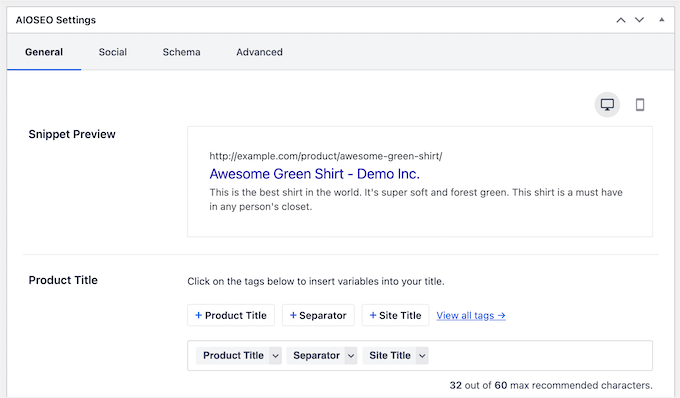The height and width of the screenshot is (398, 680).
Task: Move AIOSEO Settings panel down
Action: (x=639, y=20)
